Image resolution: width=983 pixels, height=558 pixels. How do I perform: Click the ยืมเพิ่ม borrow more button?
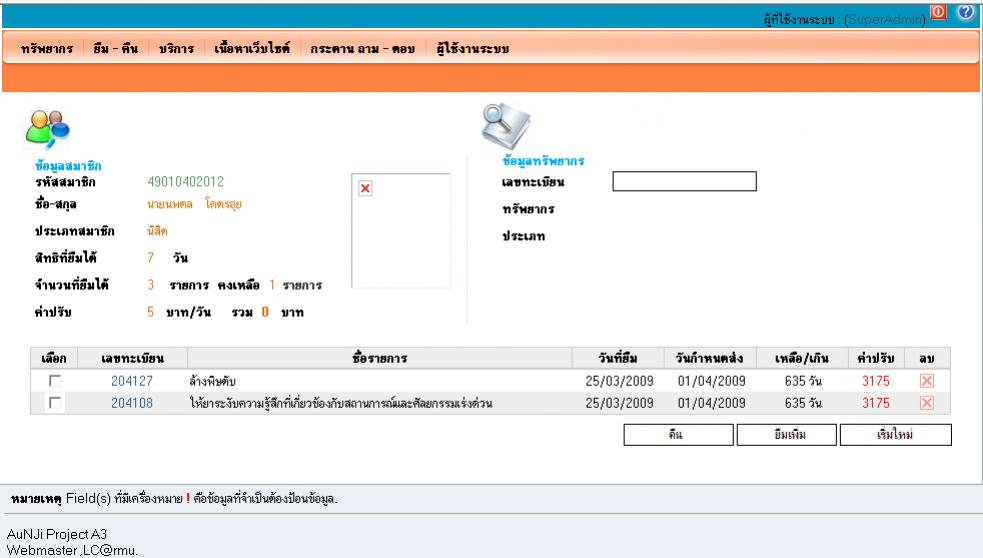coord(787,434)
